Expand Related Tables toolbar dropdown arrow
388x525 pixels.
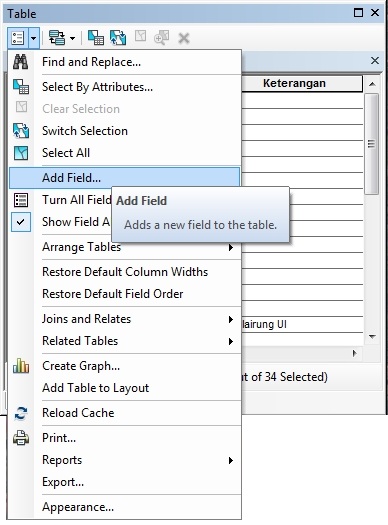point(72,38)
